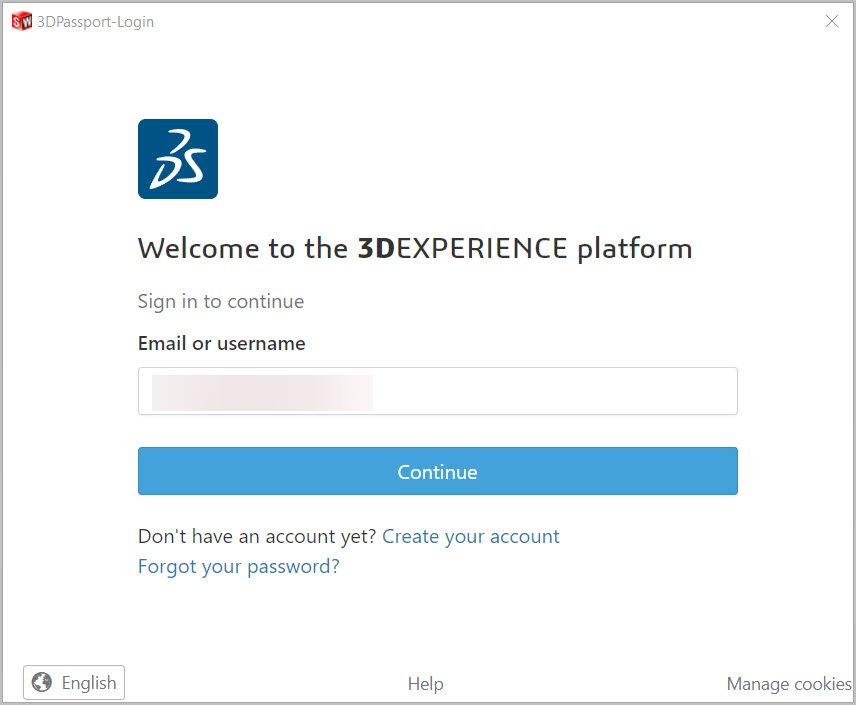Viewport: 856px width, 705px height.
Task: Focus the Email or username field
Action: [x=438, y=391]
